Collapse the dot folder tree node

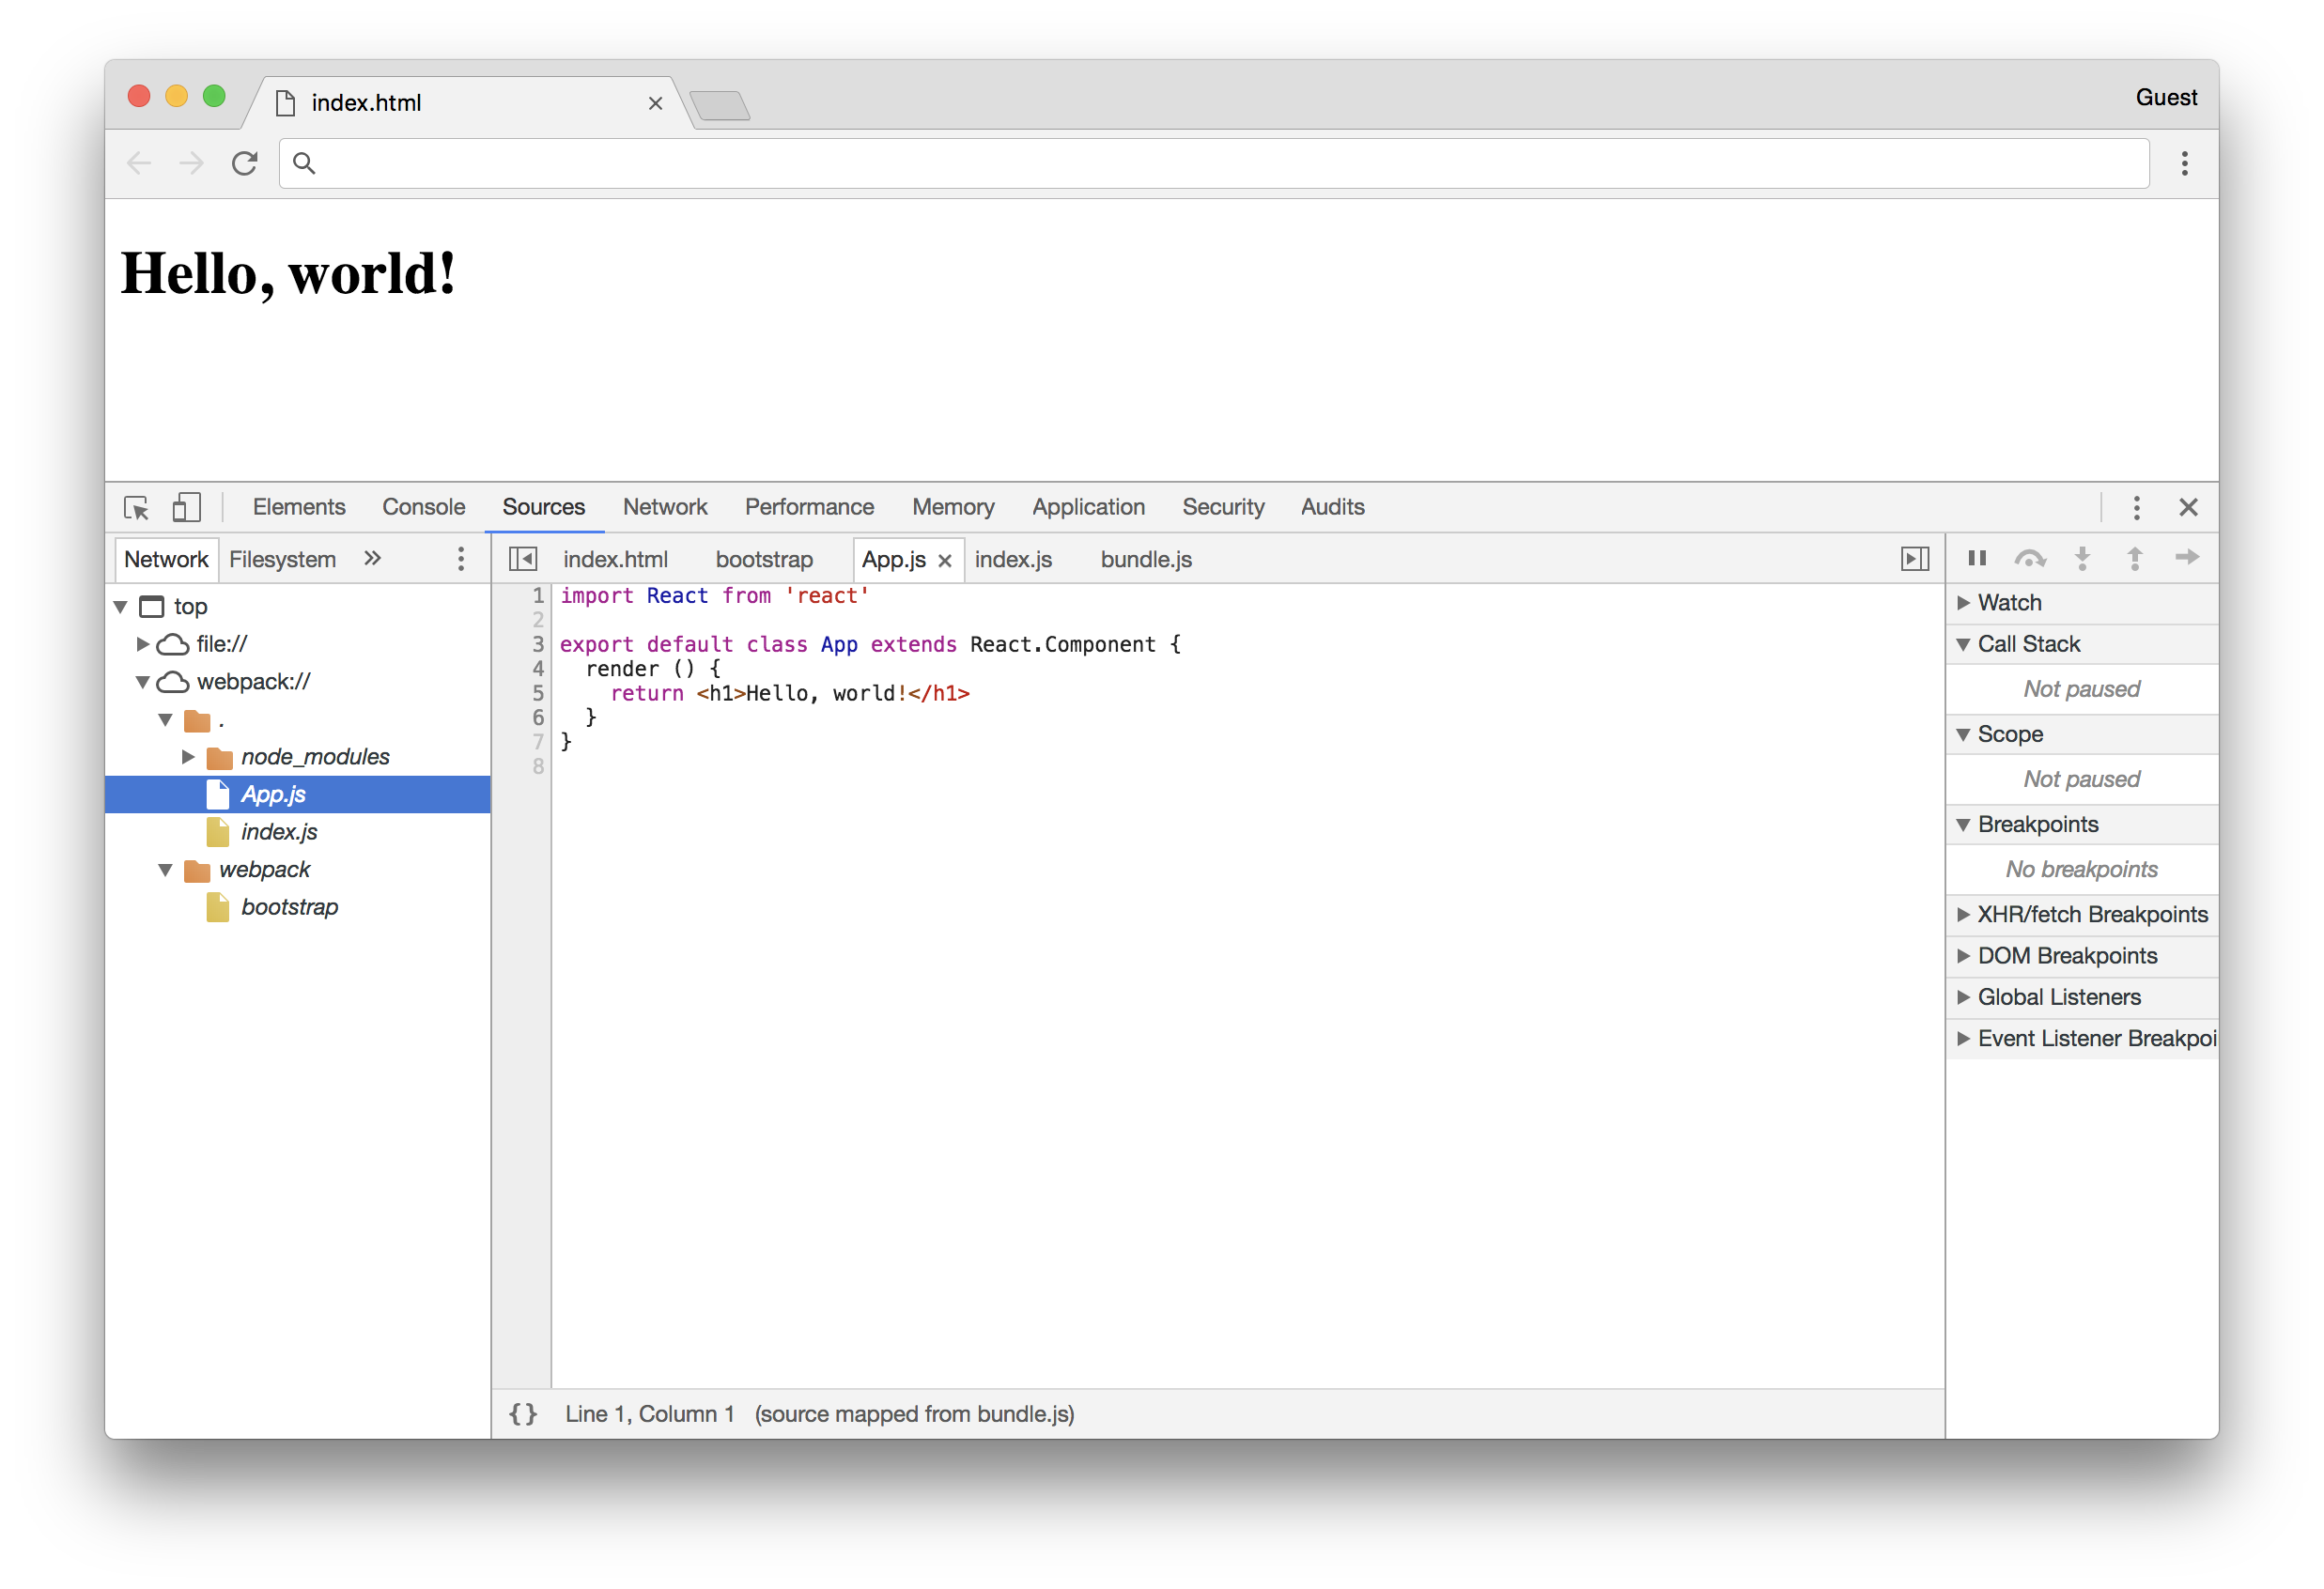click(166, 720)
